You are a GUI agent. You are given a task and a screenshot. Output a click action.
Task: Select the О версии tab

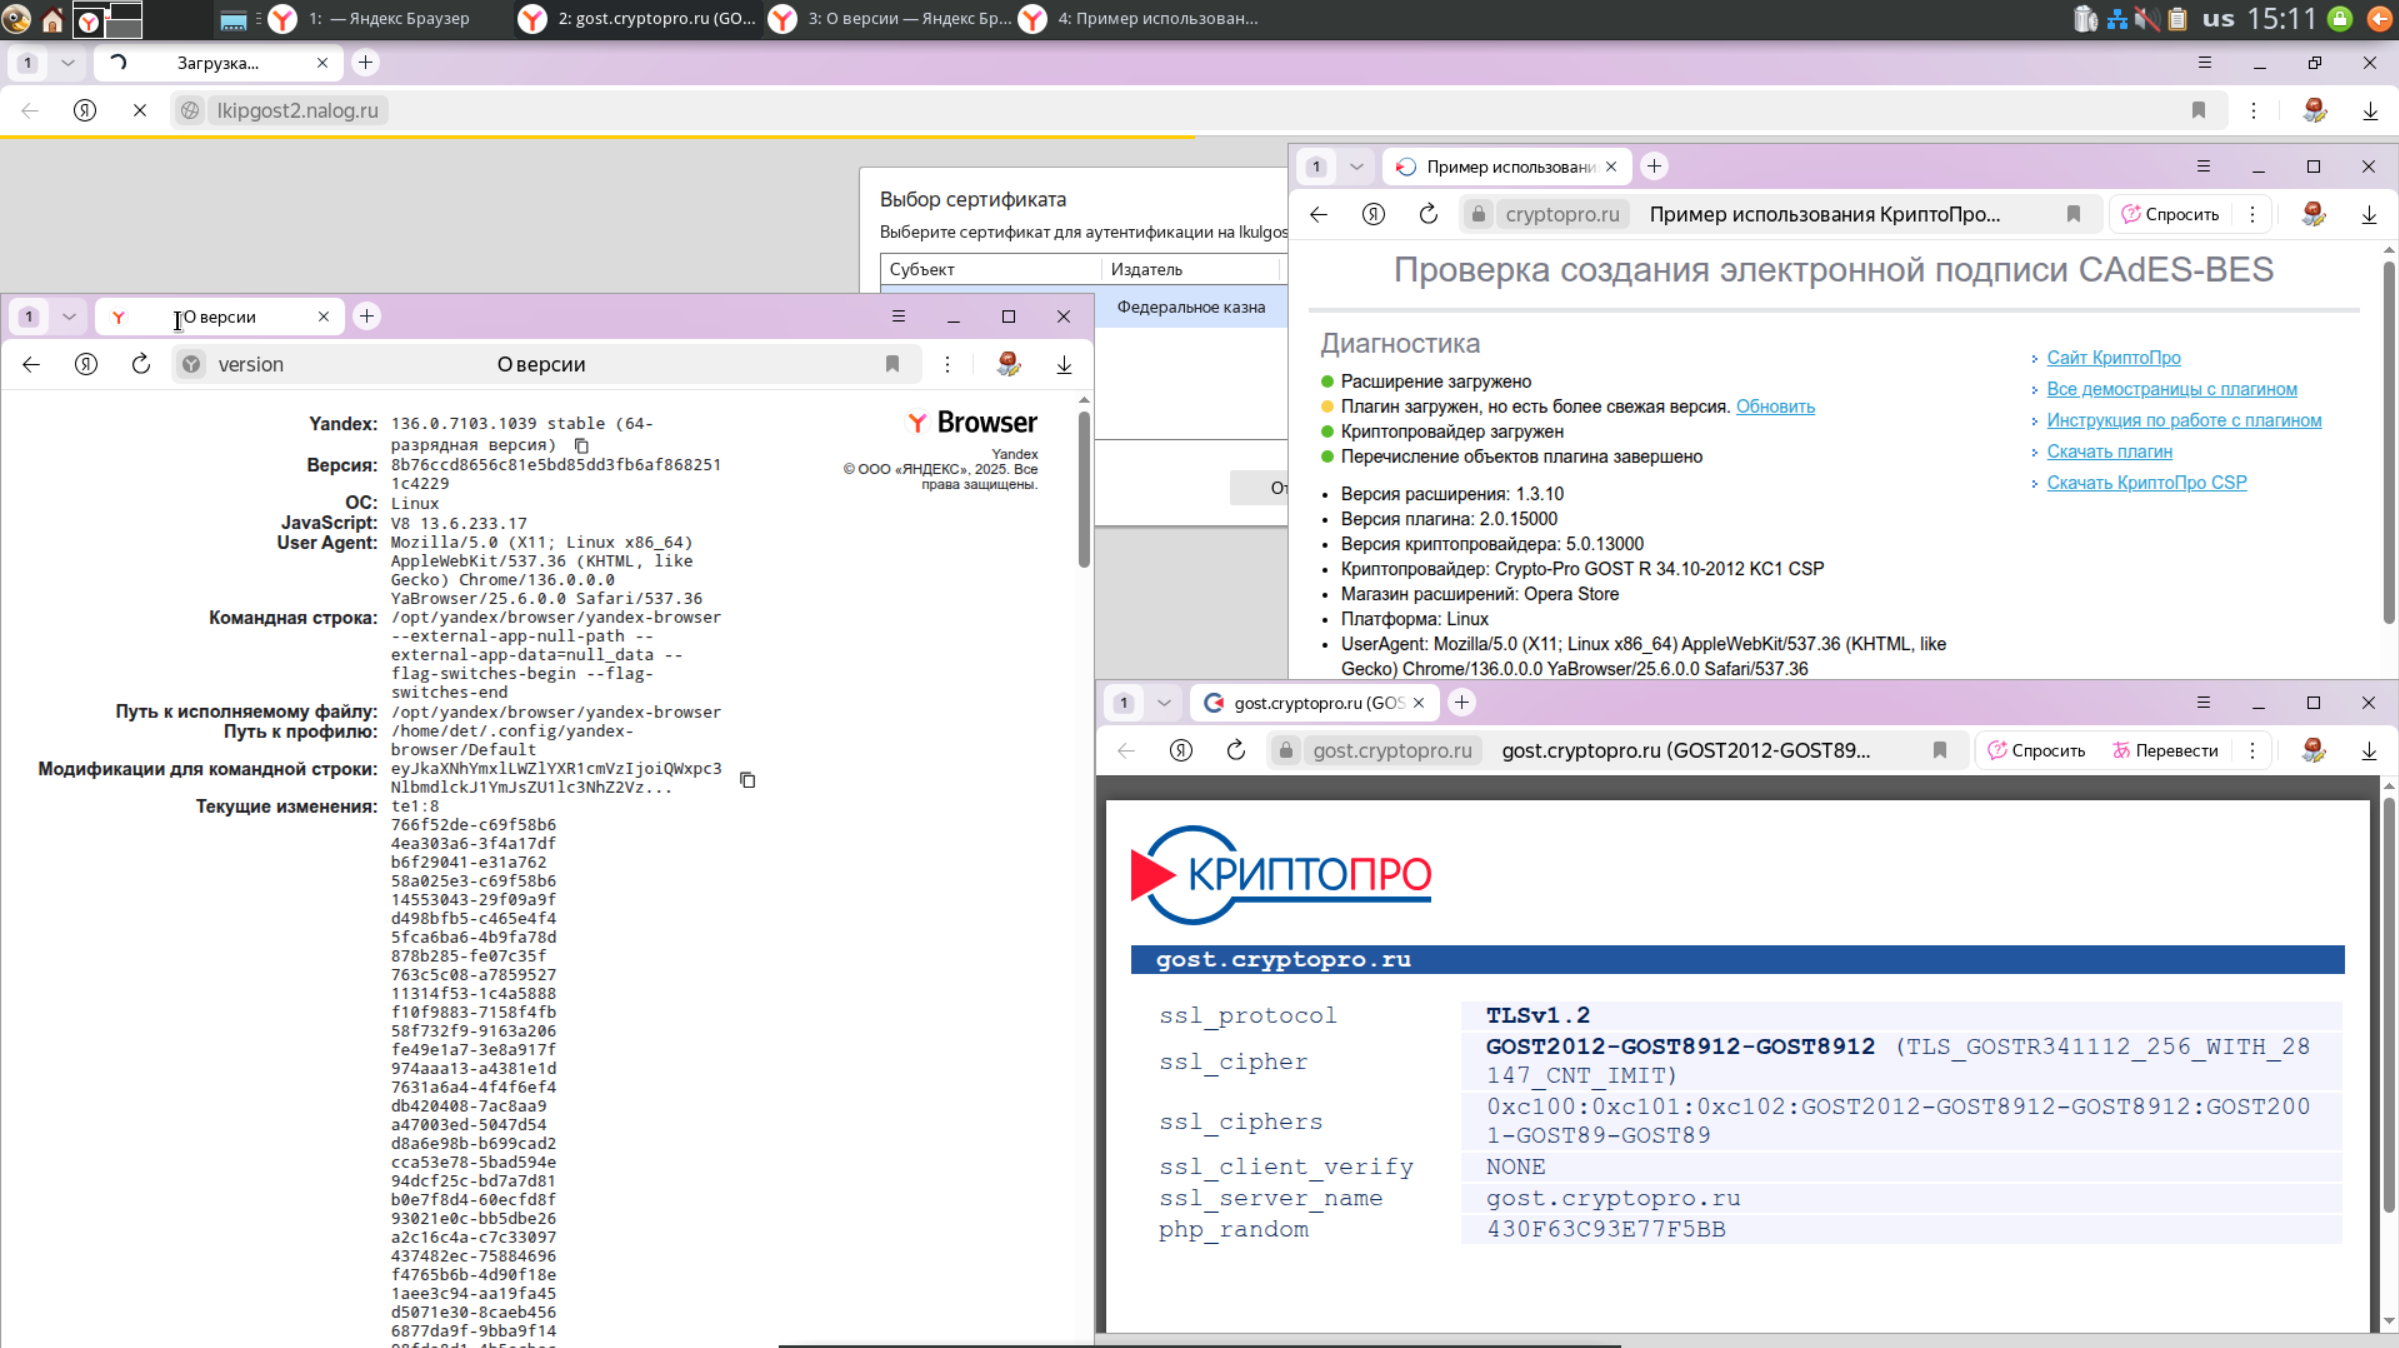coord(218,316)
